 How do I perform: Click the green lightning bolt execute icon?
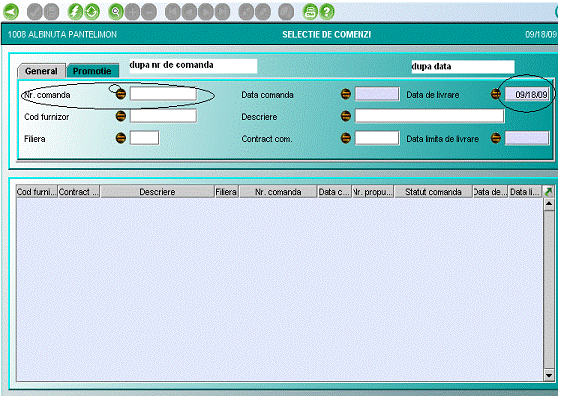pyautogui.click(x=75, y=12)
